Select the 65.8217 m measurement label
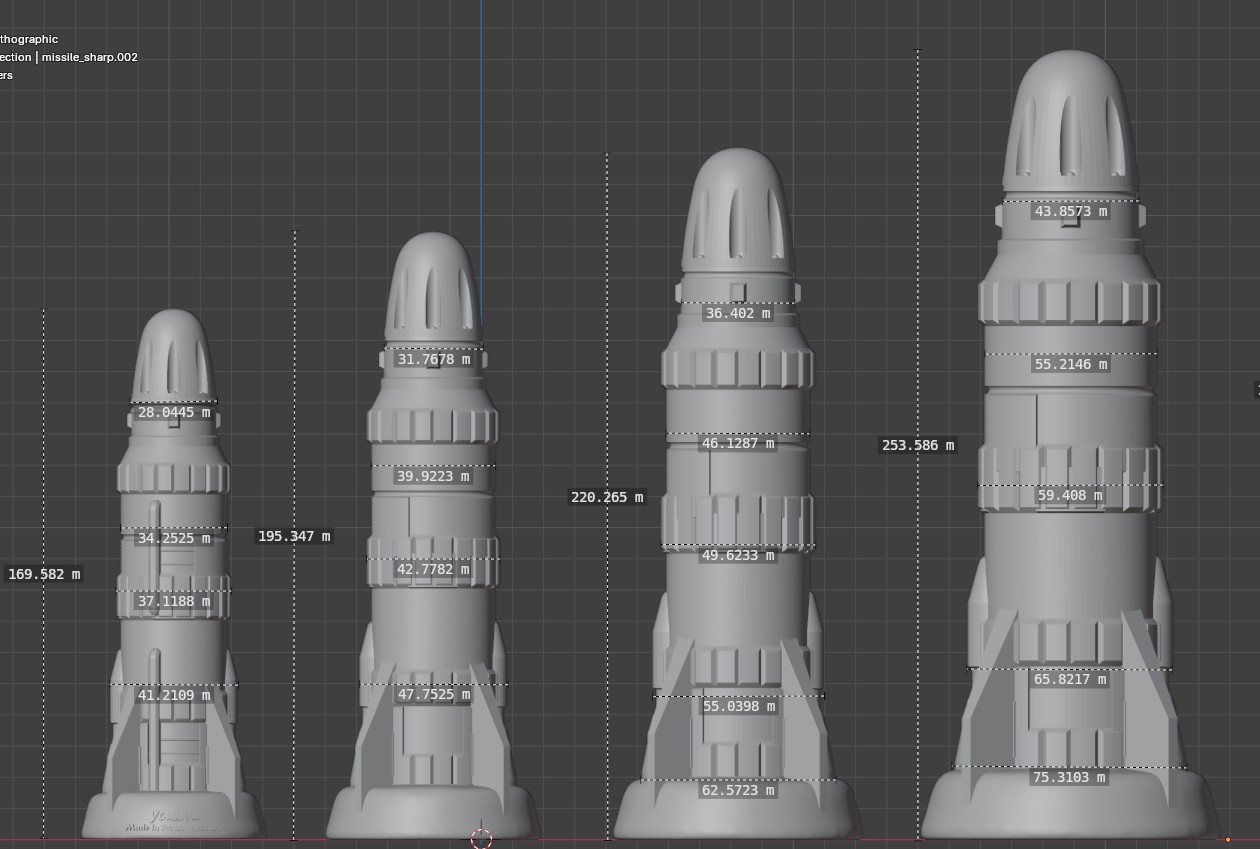 (x=1070, y=679)
